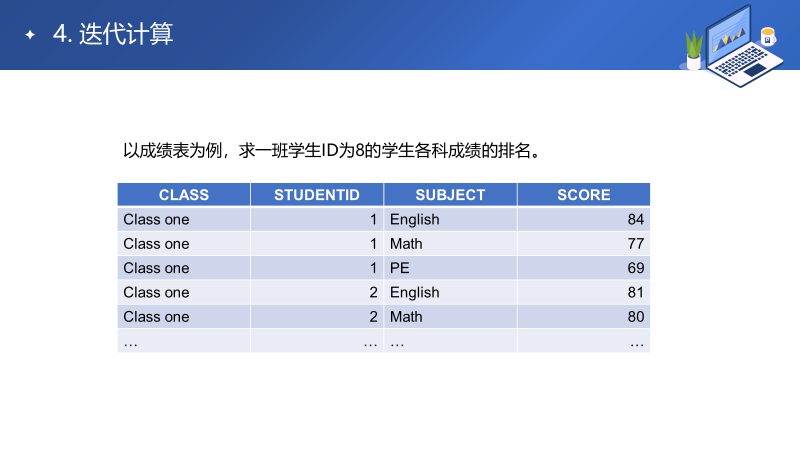800x450 pixels.
Task: Click student ID 2 in the score 81 row
Action: click(373, 292)
